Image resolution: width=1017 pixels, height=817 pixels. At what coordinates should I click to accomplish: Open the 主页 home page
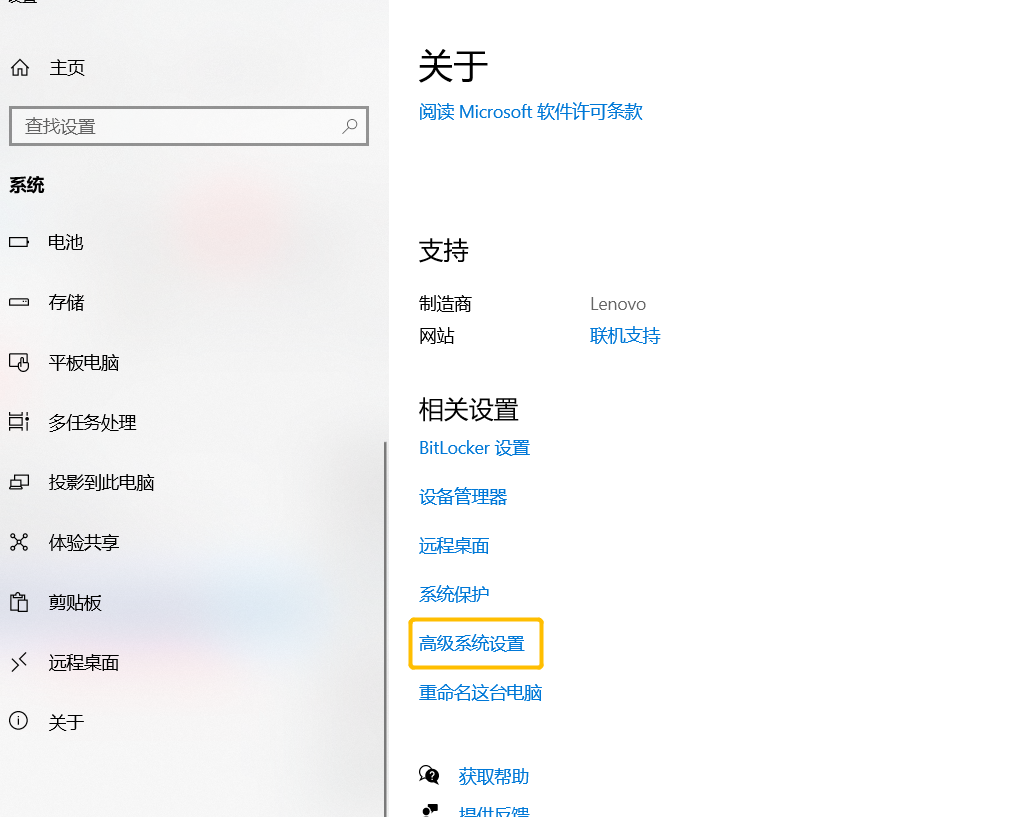click(x=67, y=67)
